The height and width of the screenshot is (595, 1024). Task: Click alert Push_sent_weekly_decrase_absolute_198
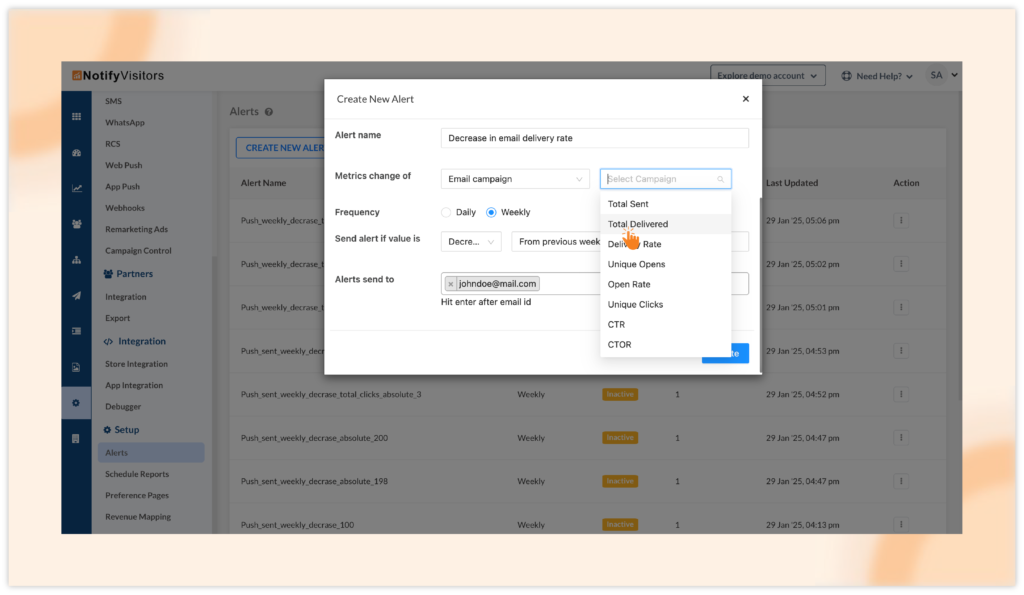coord(314,481)
